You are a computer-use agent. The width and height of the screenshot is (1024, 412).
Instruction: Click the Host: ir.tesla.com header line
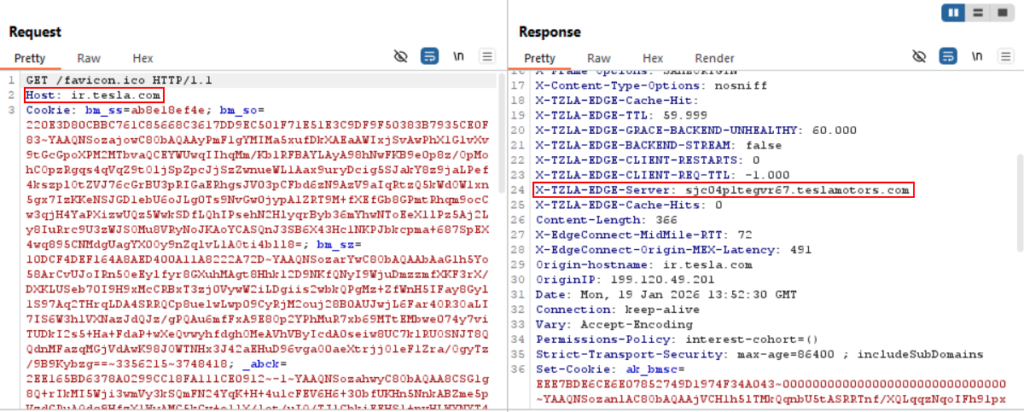coord(76,94)
